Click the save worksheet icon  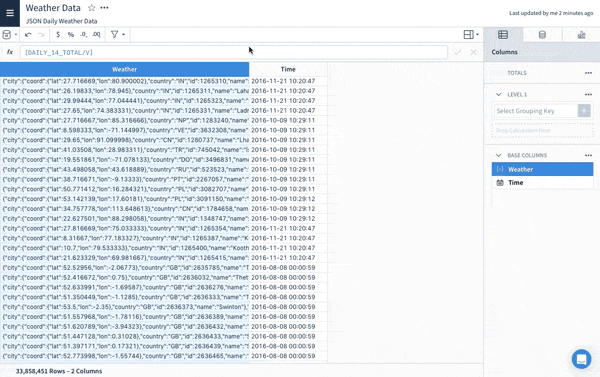[x=7, y=34]
